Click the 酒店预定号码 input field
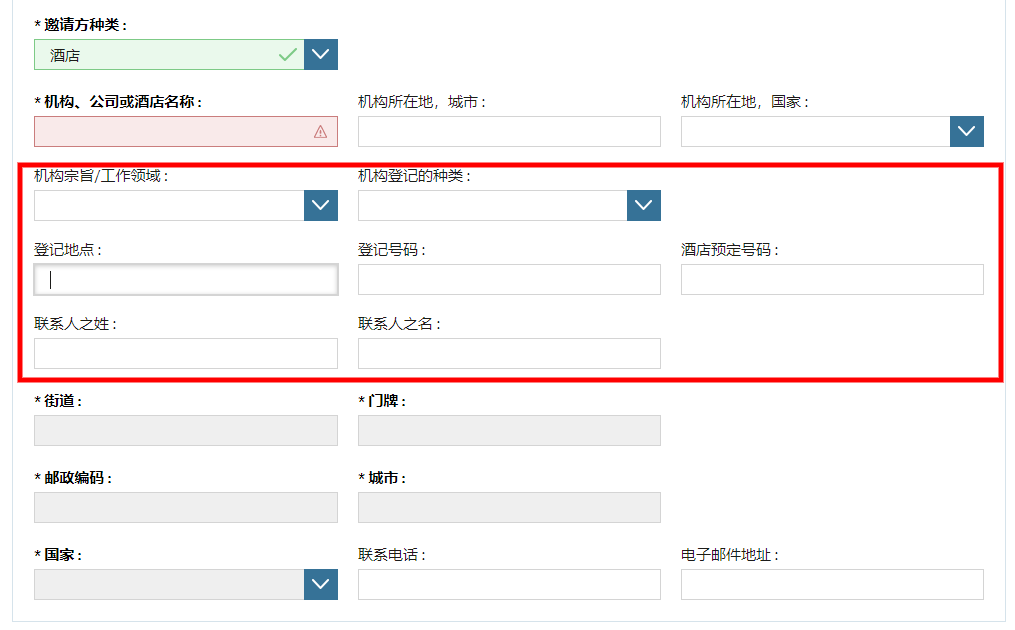The image size is (1015, 630). tap(832, 280)
